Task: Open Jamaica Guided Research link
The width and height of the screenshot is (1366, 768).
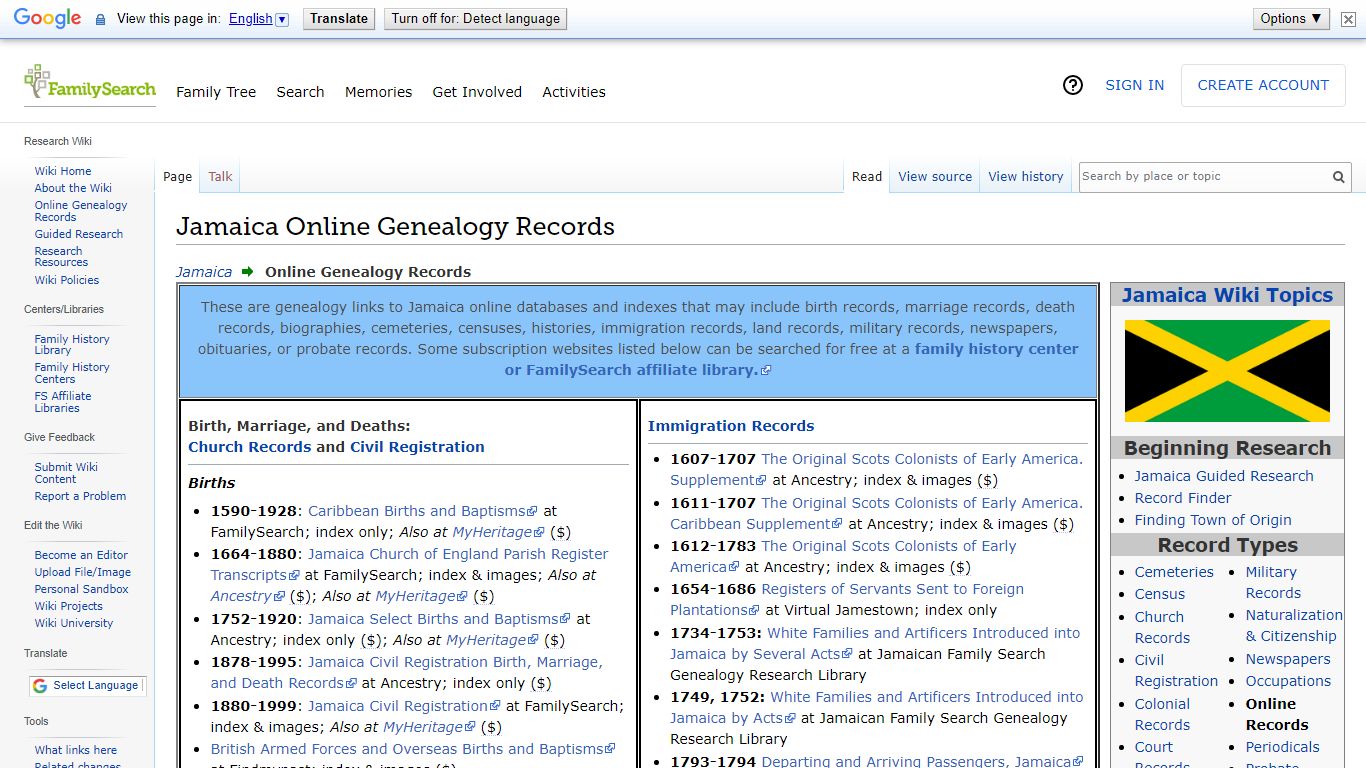Action: (x=1224, y=476)
